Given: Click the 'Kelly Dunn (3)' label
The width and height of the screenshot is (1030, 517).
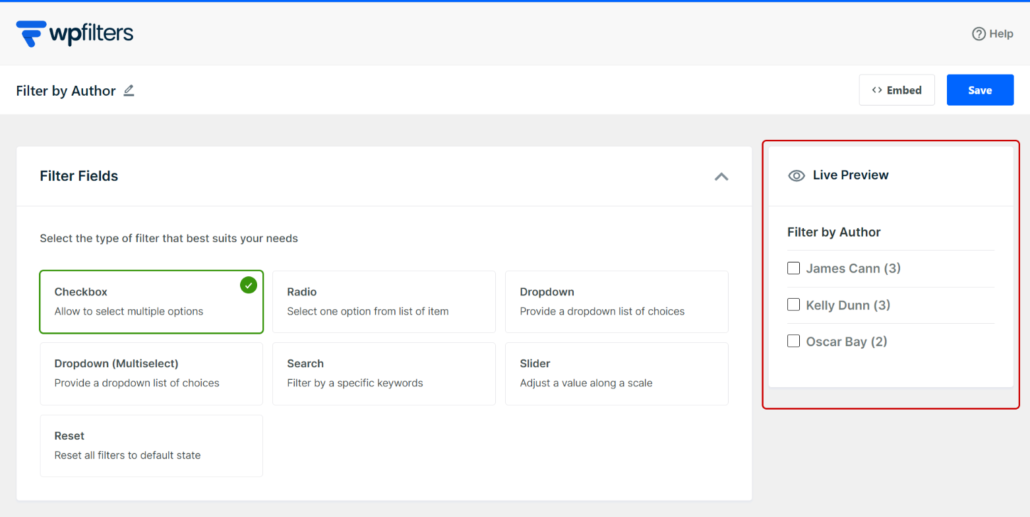Looking at the screenshot, I should pos(847,305).
